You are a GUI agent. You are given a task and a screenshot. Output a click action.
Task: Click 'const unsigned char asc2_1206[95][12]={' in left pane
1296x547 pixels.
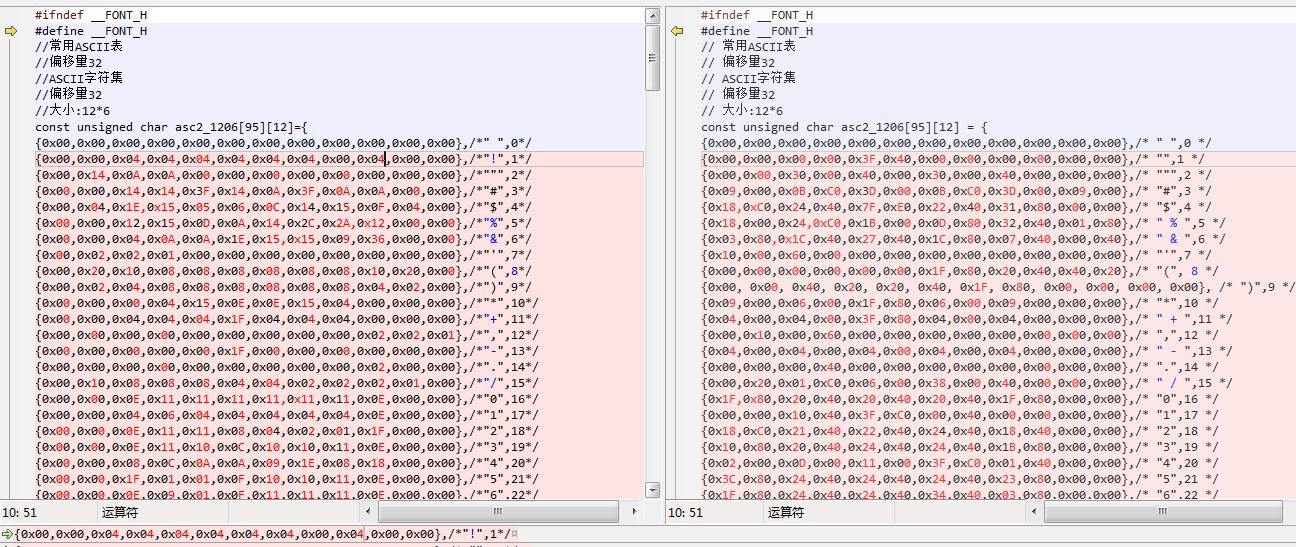coord(171,127)
